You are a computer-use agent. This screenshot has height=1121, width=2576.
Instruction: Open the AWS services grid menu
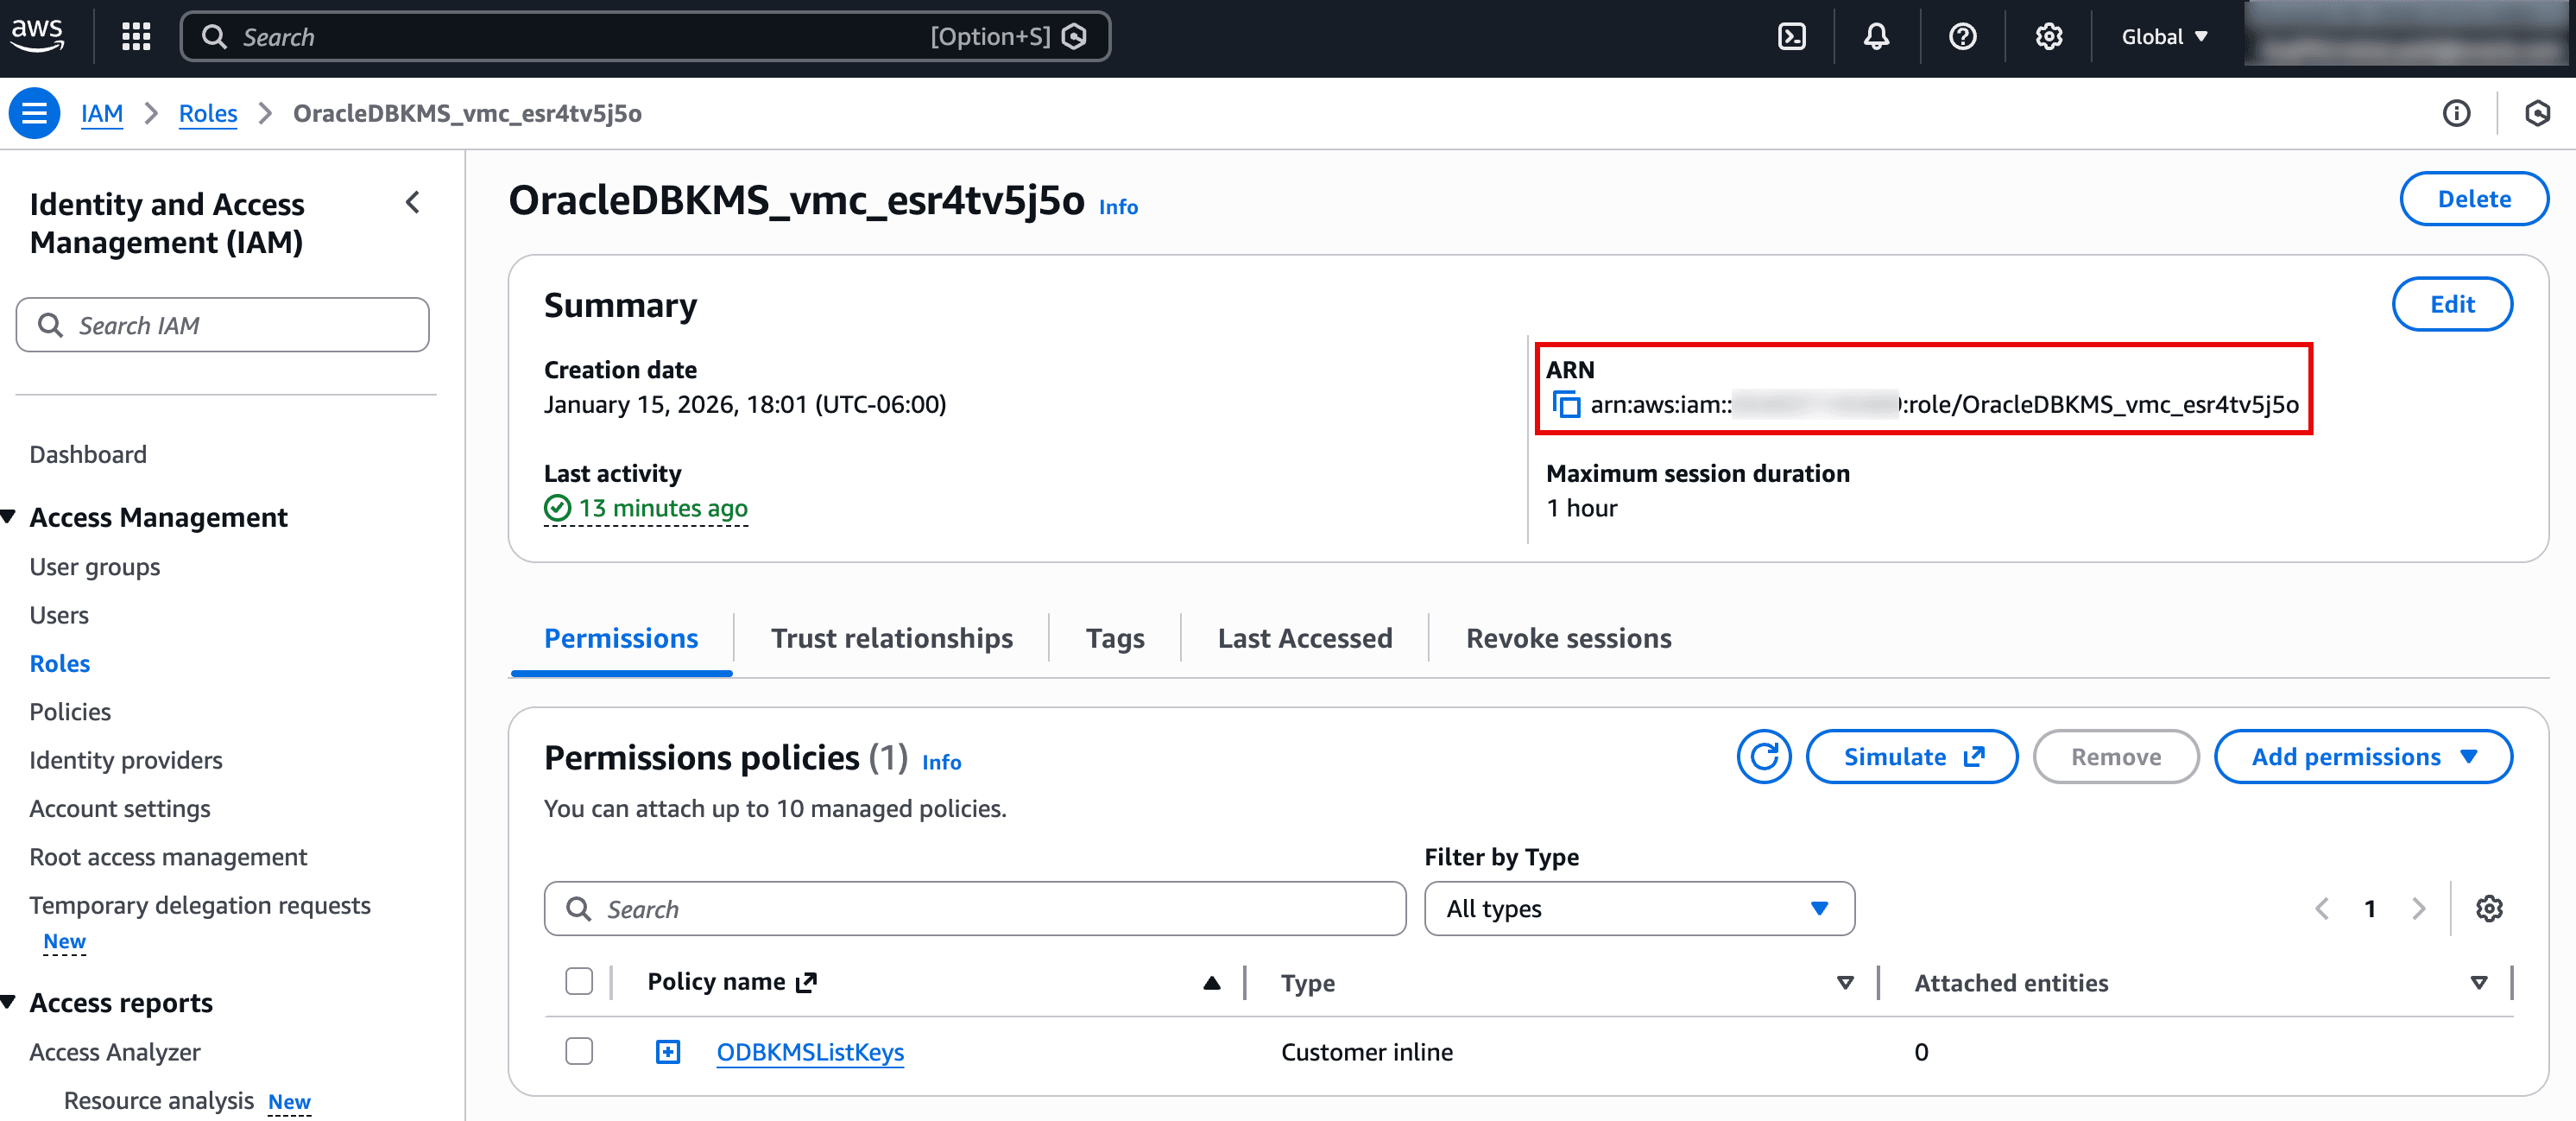(136, 37)
